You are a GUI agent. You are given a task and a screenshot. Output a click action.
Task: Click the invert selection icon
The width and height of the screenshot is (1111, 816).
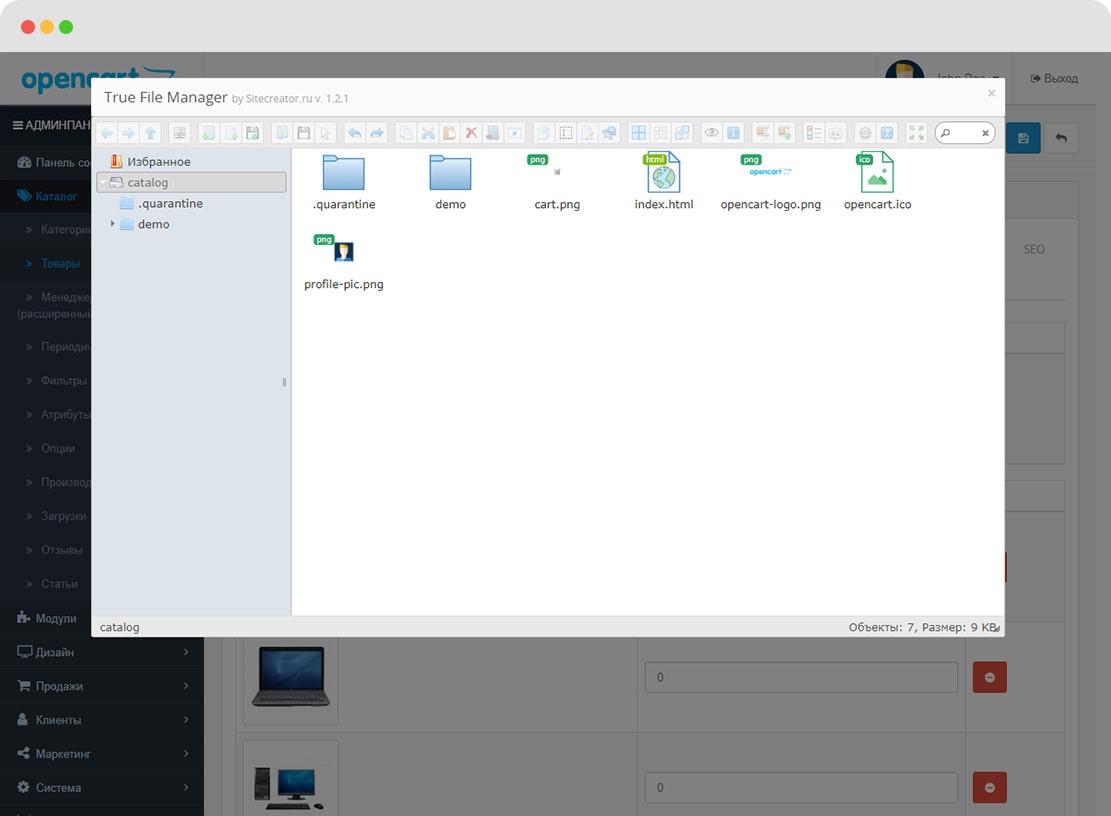682,133
